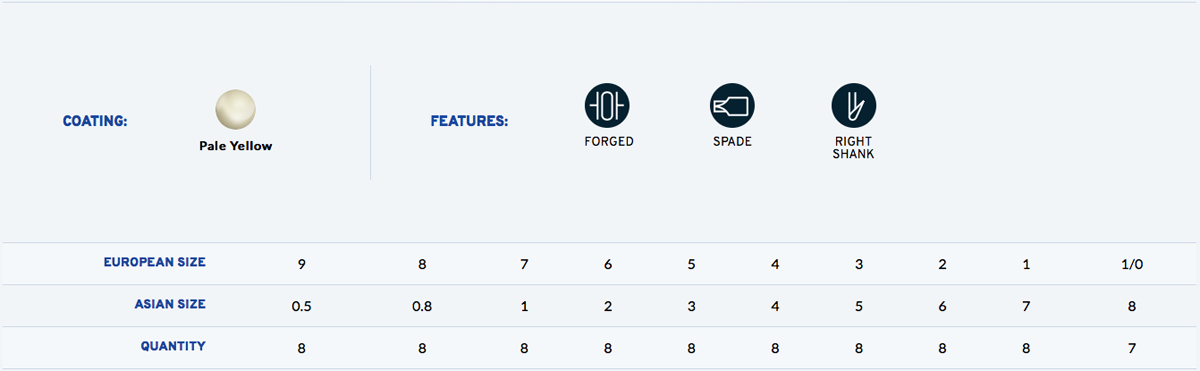The height and width of the screenshot is (371, 1200).
Task: Click Asian size 0.5 cell
Action: coord(302,306)
